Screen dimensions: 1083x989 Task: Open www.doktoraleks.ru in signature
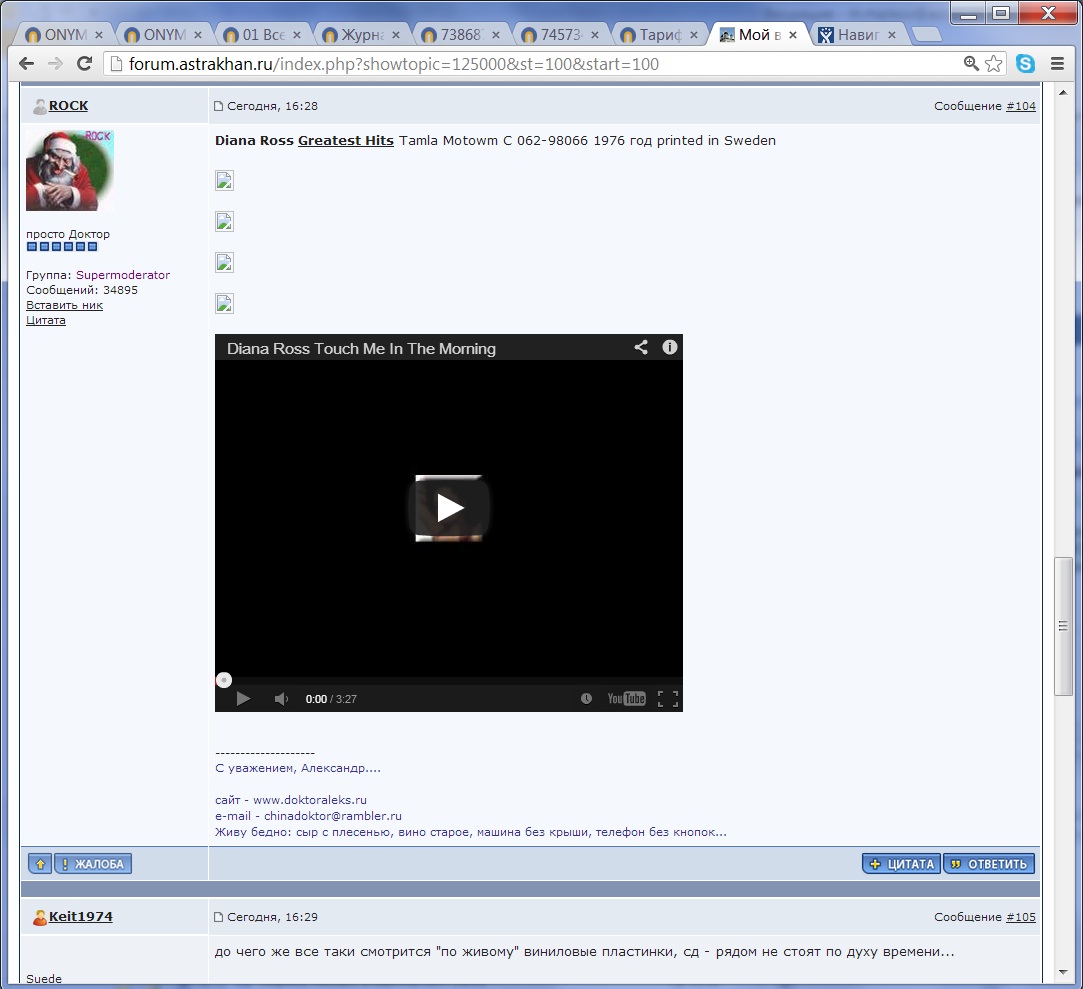tap(309, 800)
